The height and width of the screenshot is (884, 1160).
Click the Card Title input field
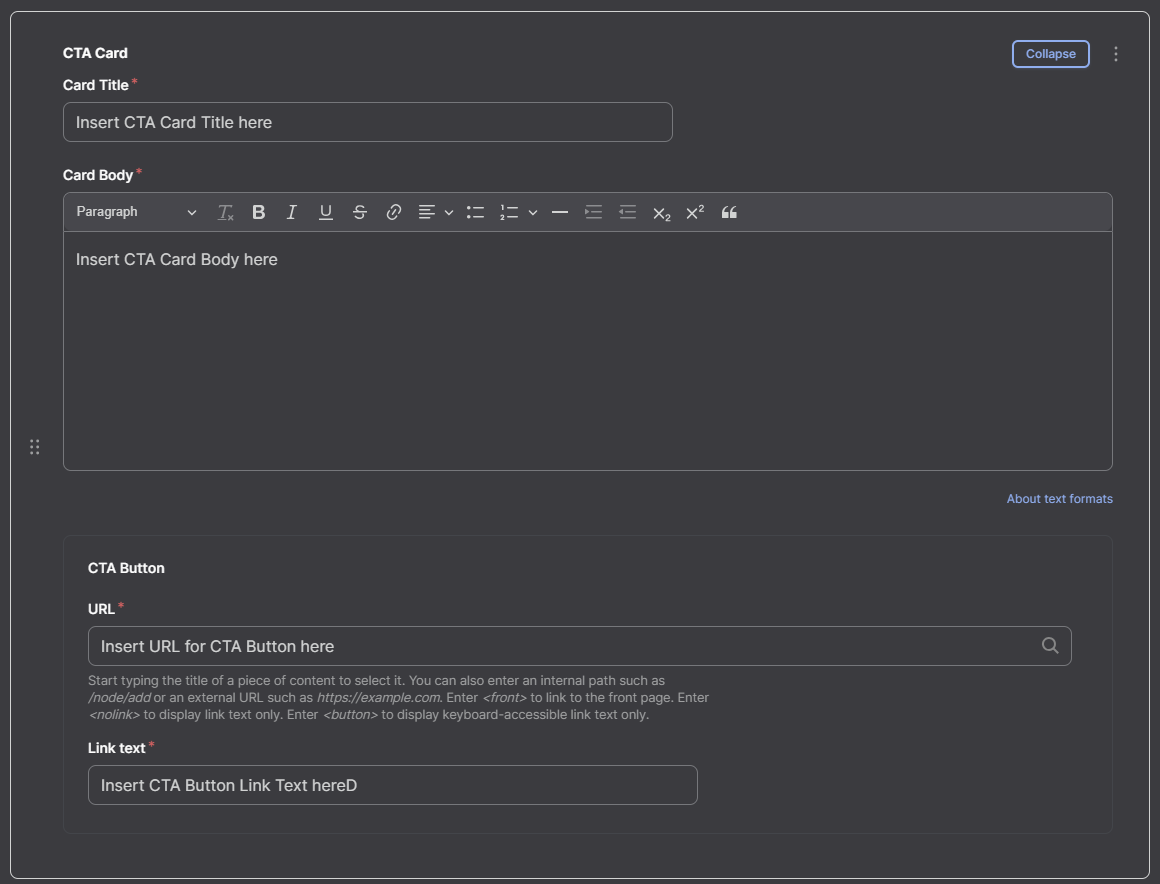pyautogui.click(x=368, y=122)
